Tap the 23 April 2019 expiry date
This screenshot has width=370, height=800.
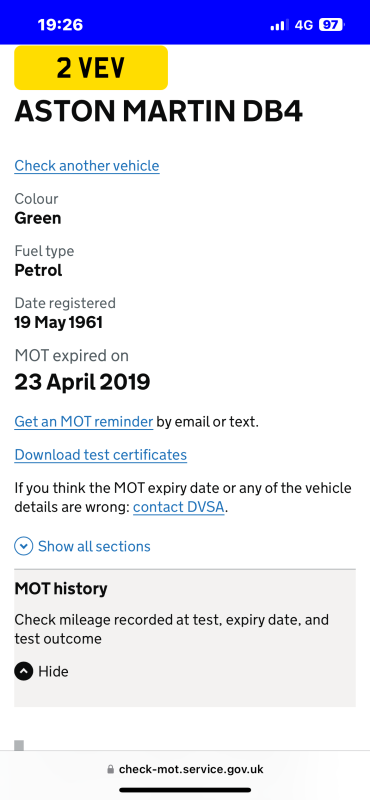coord(82,382)
